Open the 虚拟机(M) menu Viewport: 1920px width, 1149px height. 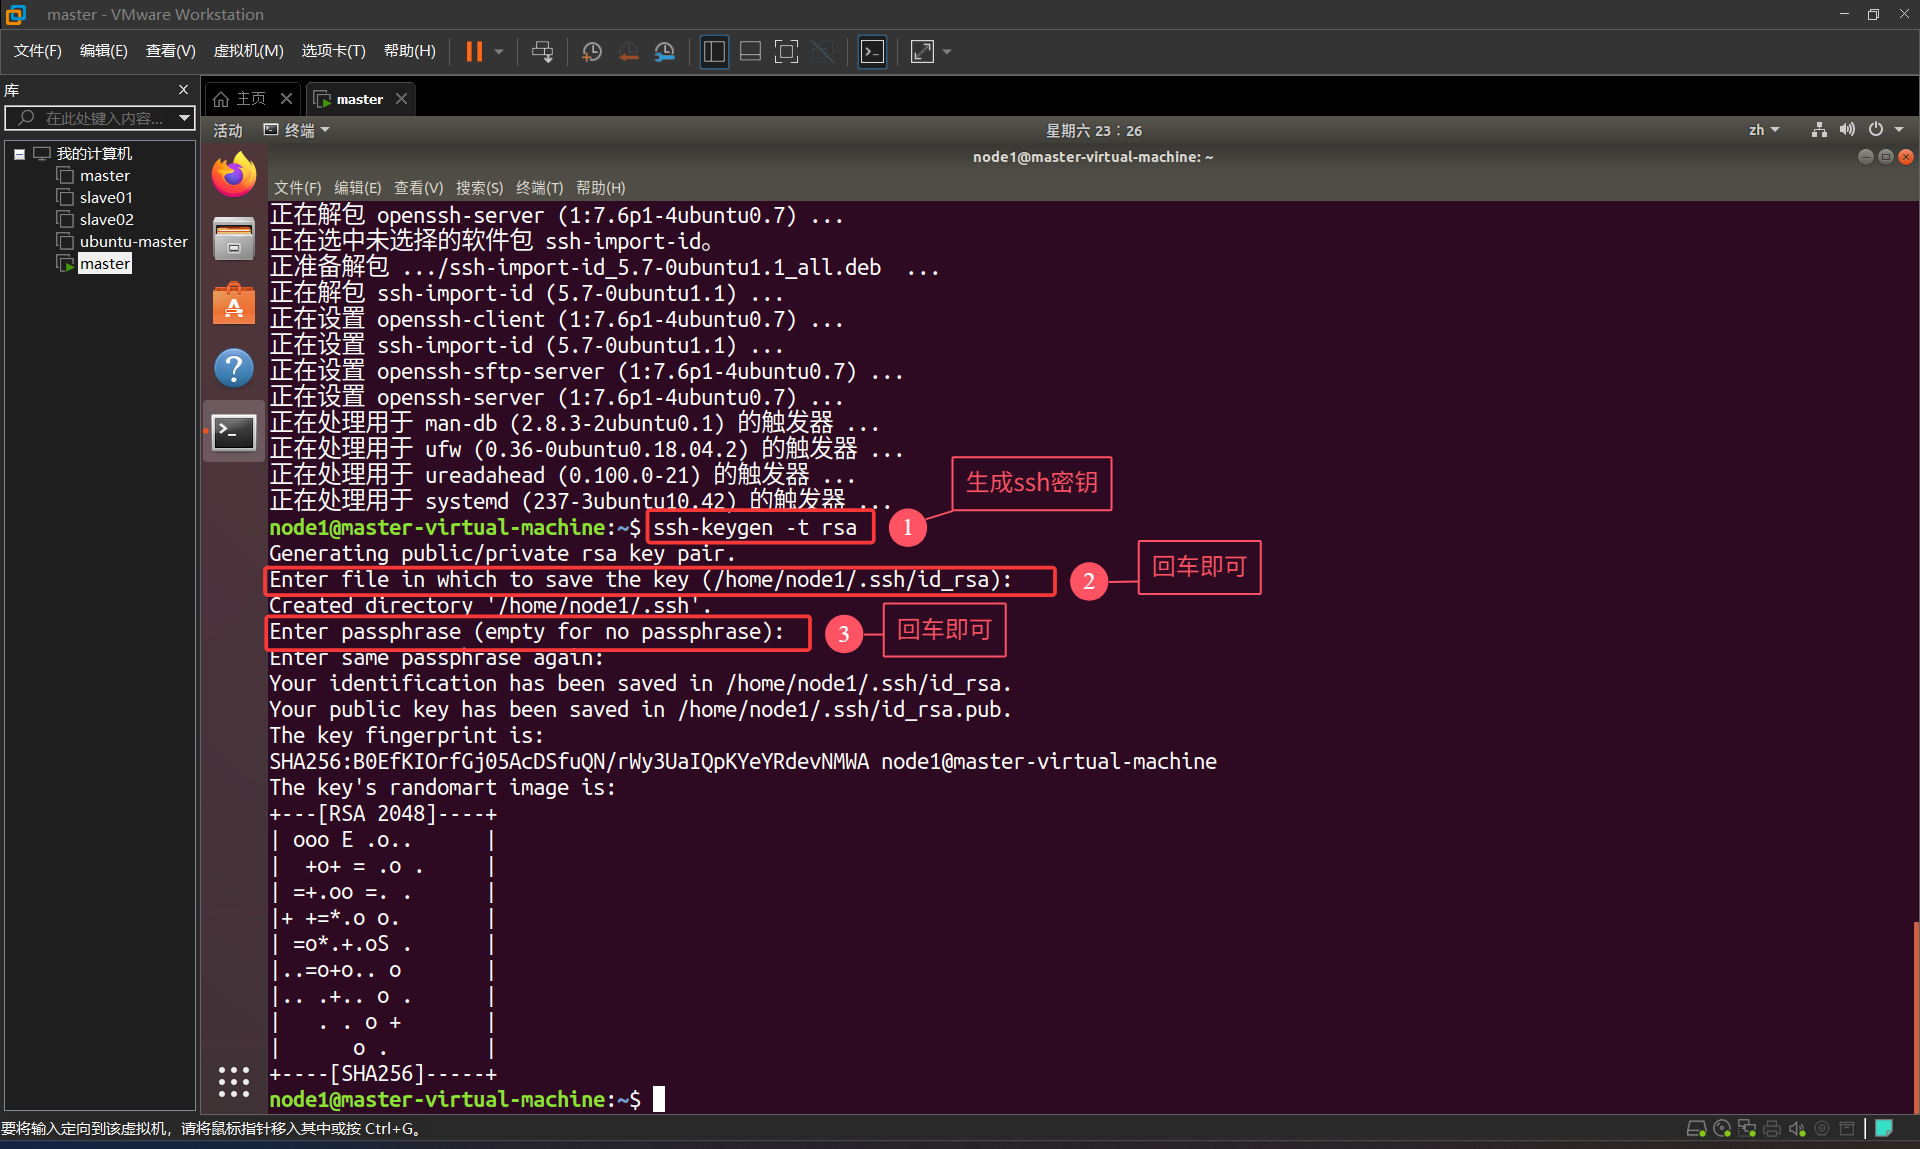pyautogui.click(x=247, y=50)
